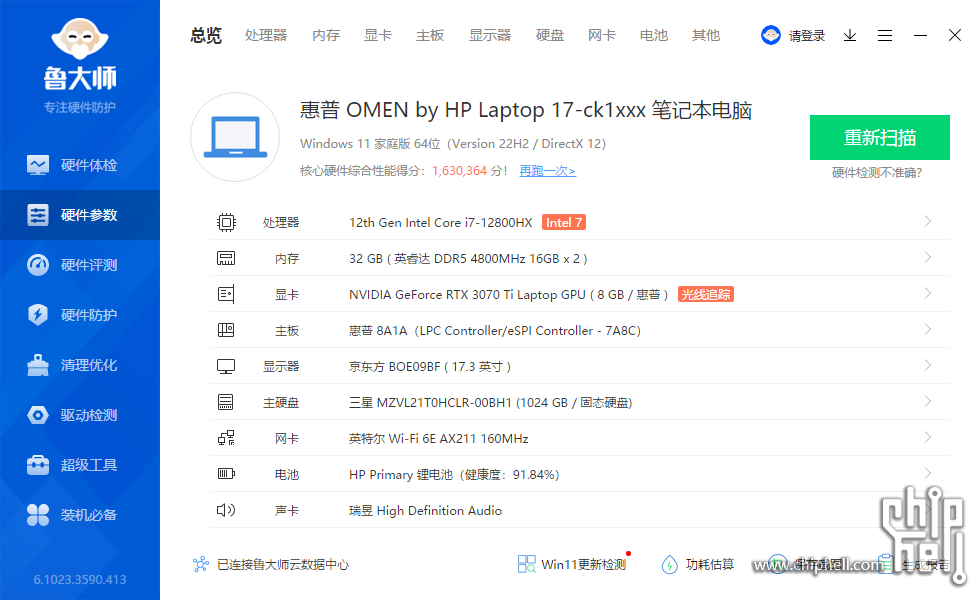This screenshot has width=980, height=600.
Task: Click the Intel 7 badge
Action: (564, 222)
